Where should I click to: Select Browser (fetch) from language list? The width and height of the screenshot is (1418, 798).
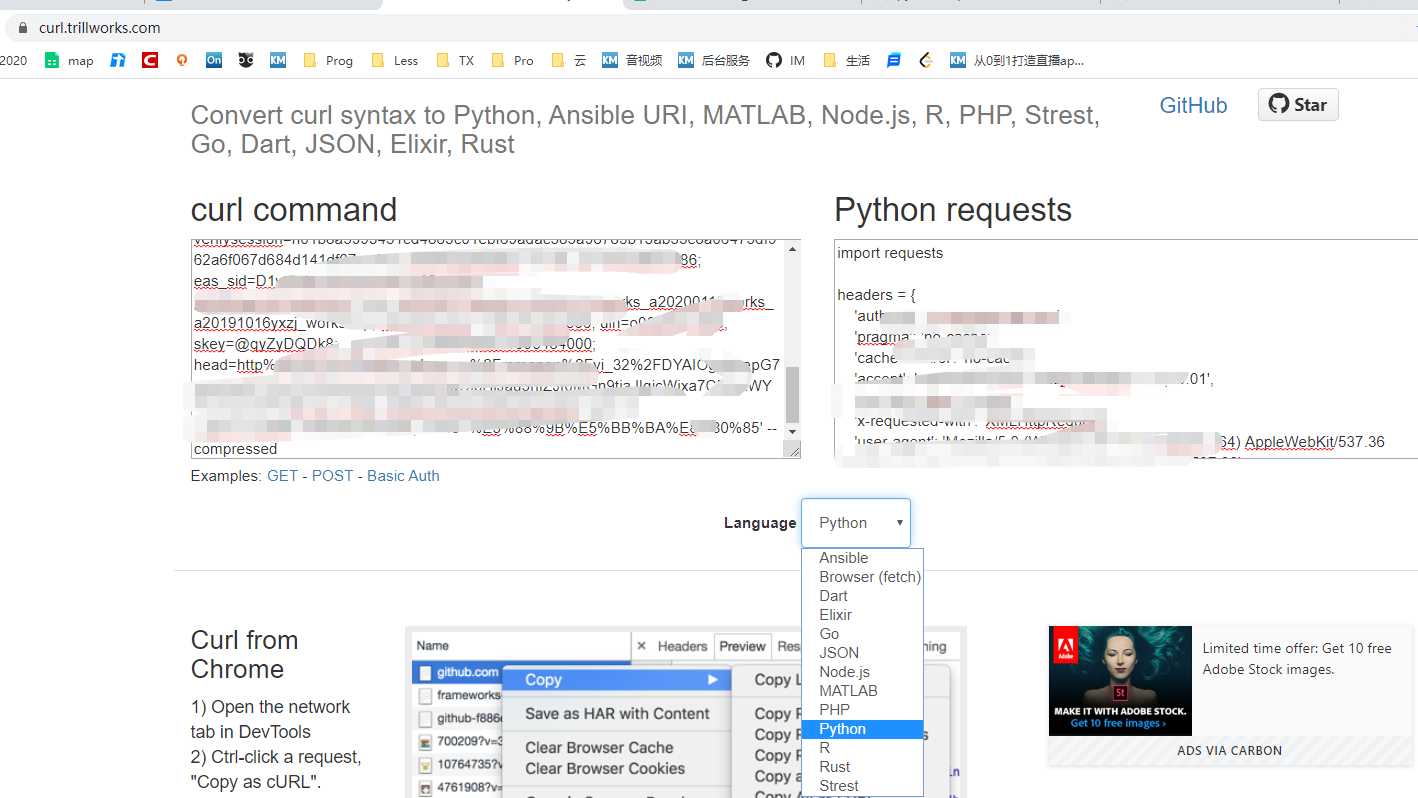tap(862, 577)
